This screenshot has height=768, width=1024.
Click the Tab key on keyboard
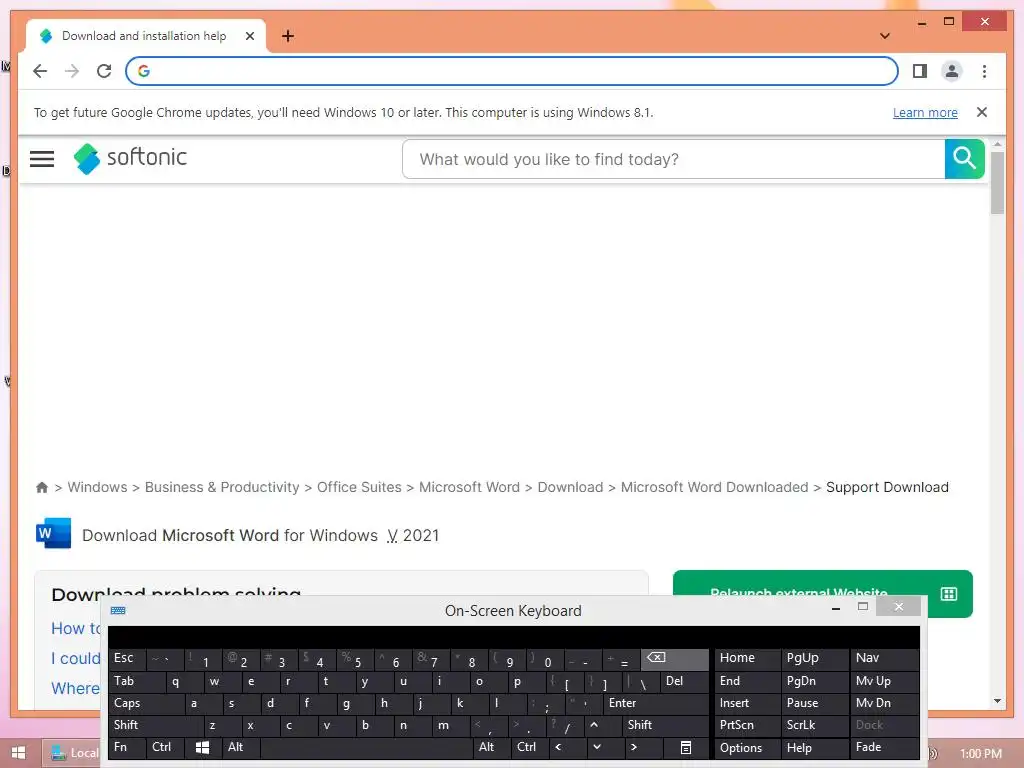click(x=136, y=681)
